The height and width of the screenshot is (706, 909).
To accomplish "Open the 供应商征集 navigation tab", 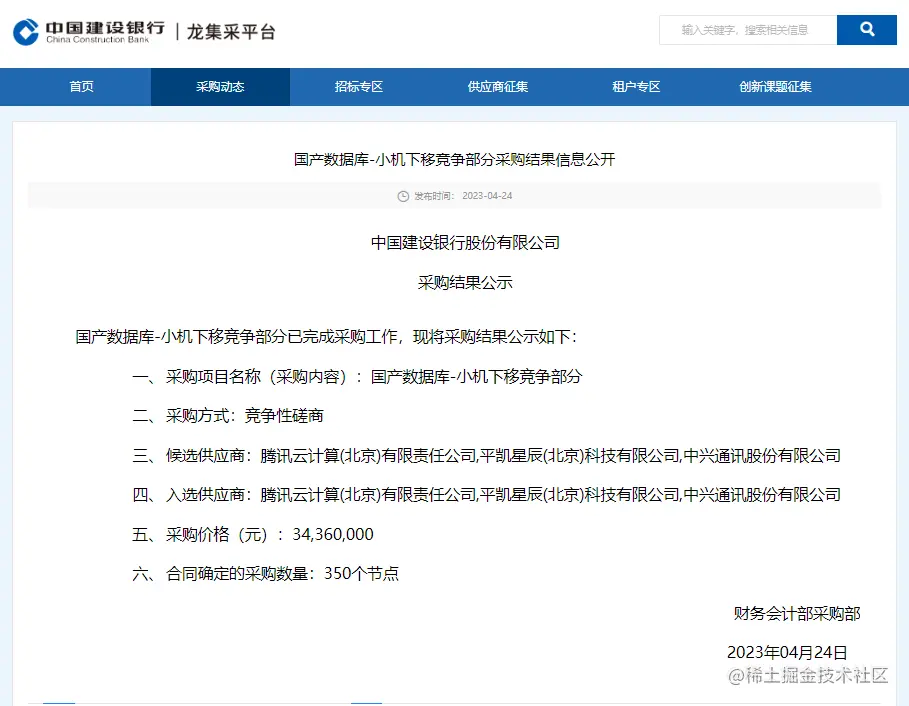I will click(x=497, y=87).
